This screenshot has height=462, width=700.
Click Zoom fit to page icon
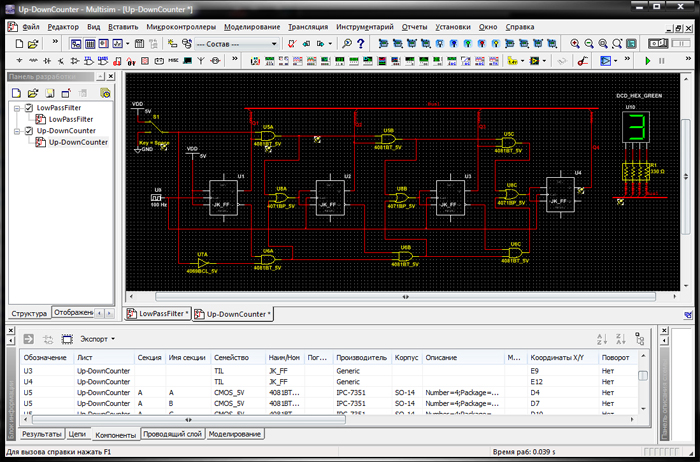tap(617, 44)
